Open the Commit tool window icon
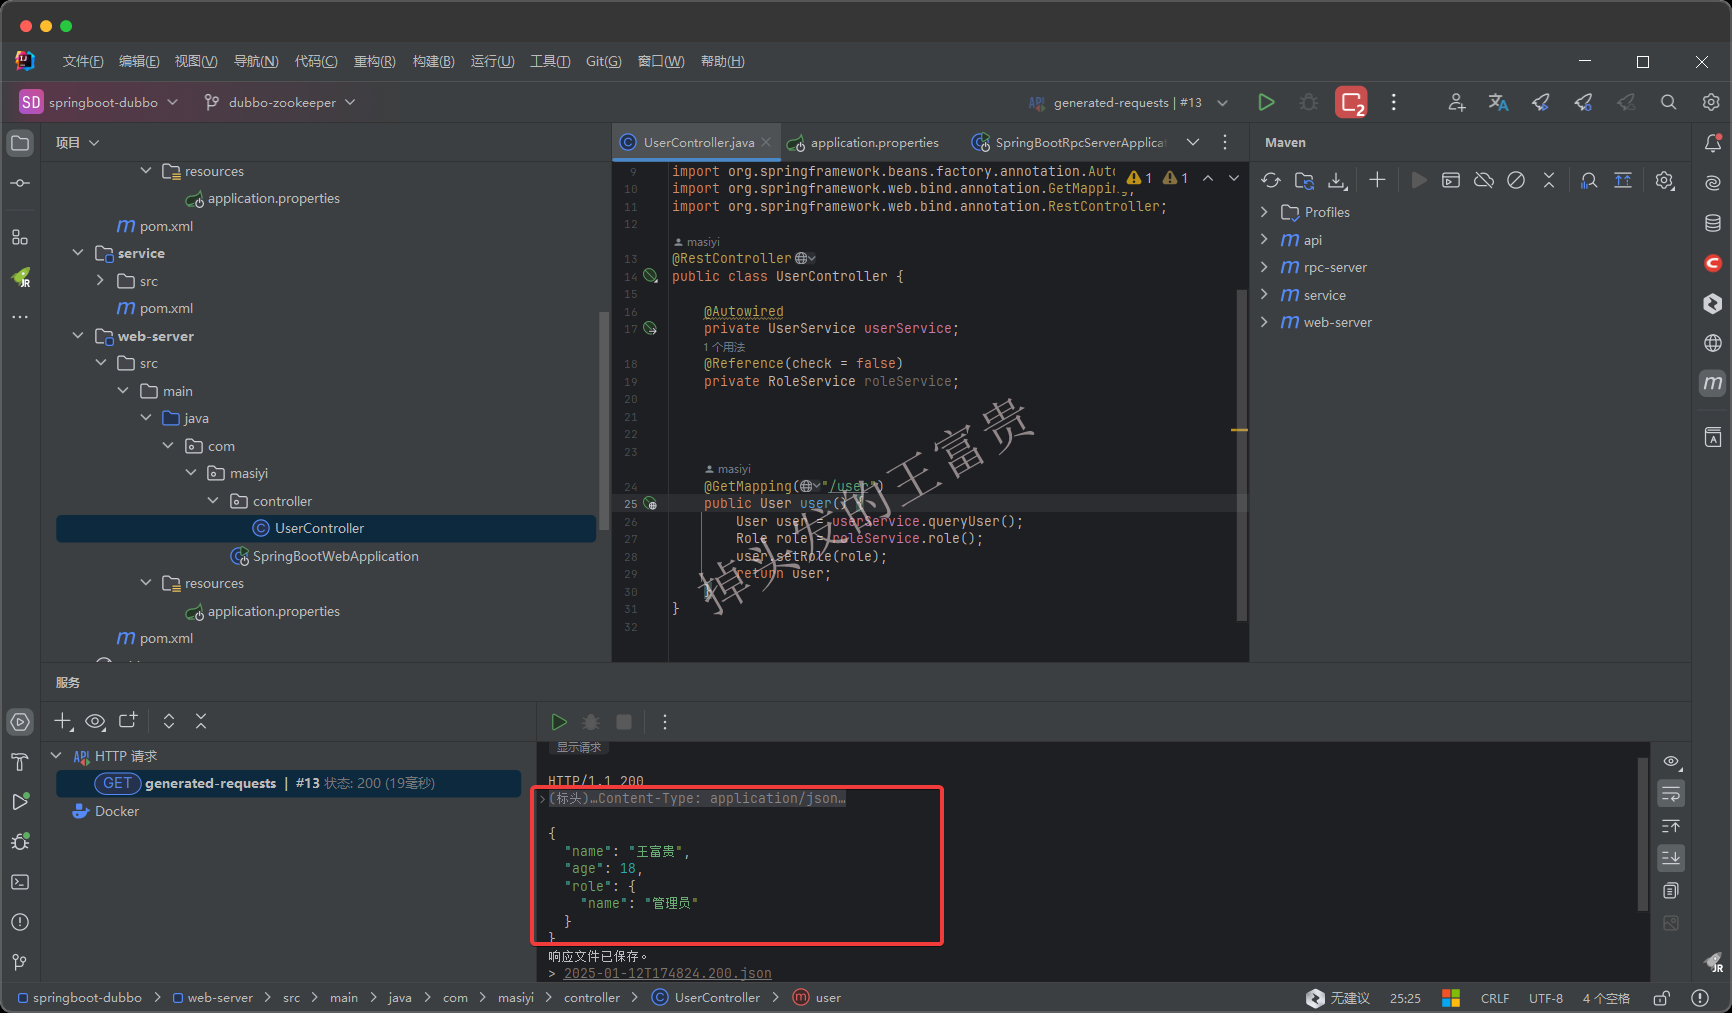1732x1013 pixels. pos(20,183)
